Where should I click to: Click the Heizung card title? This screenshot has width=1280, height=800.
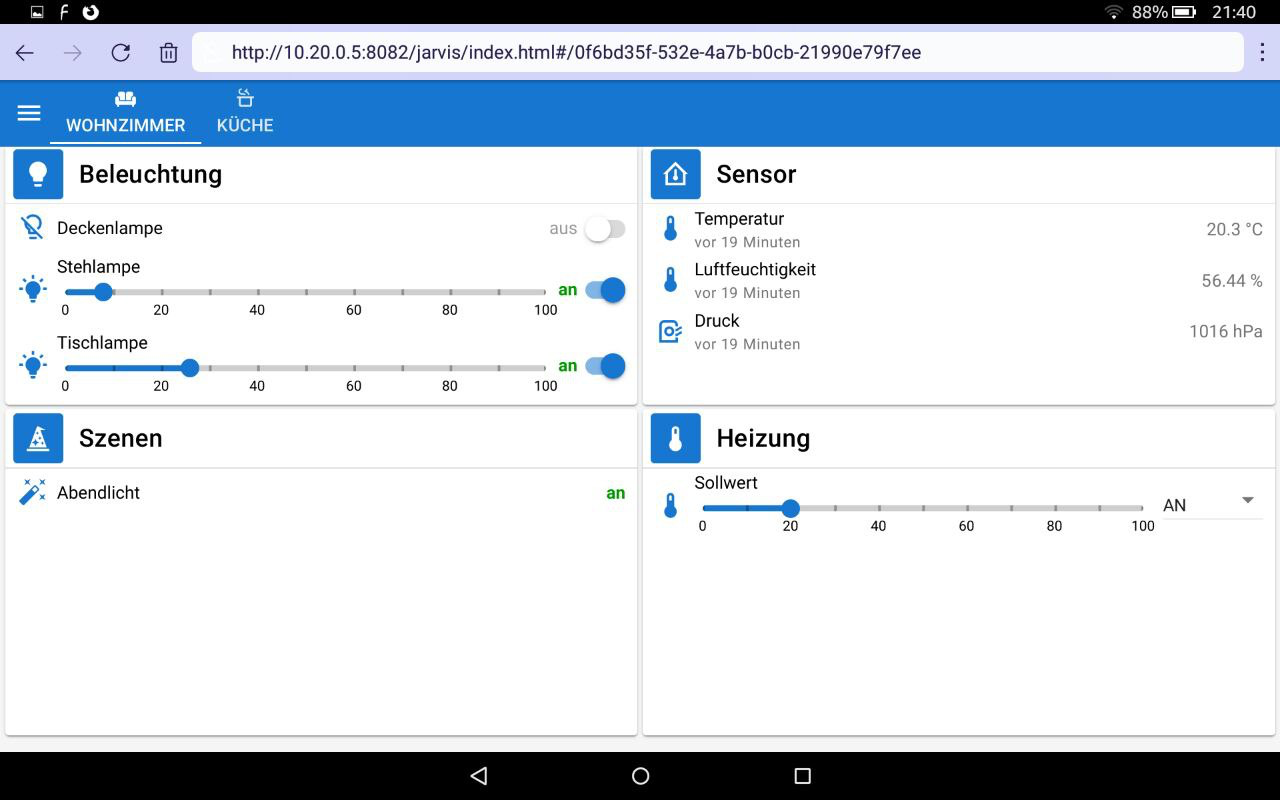(763, 438)
